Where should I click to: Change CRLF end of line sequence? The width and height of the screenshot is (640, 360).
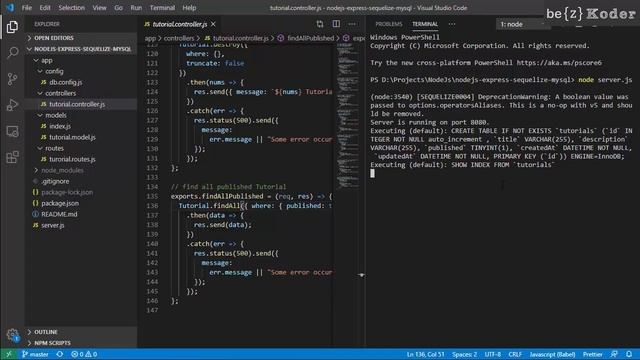515,354
